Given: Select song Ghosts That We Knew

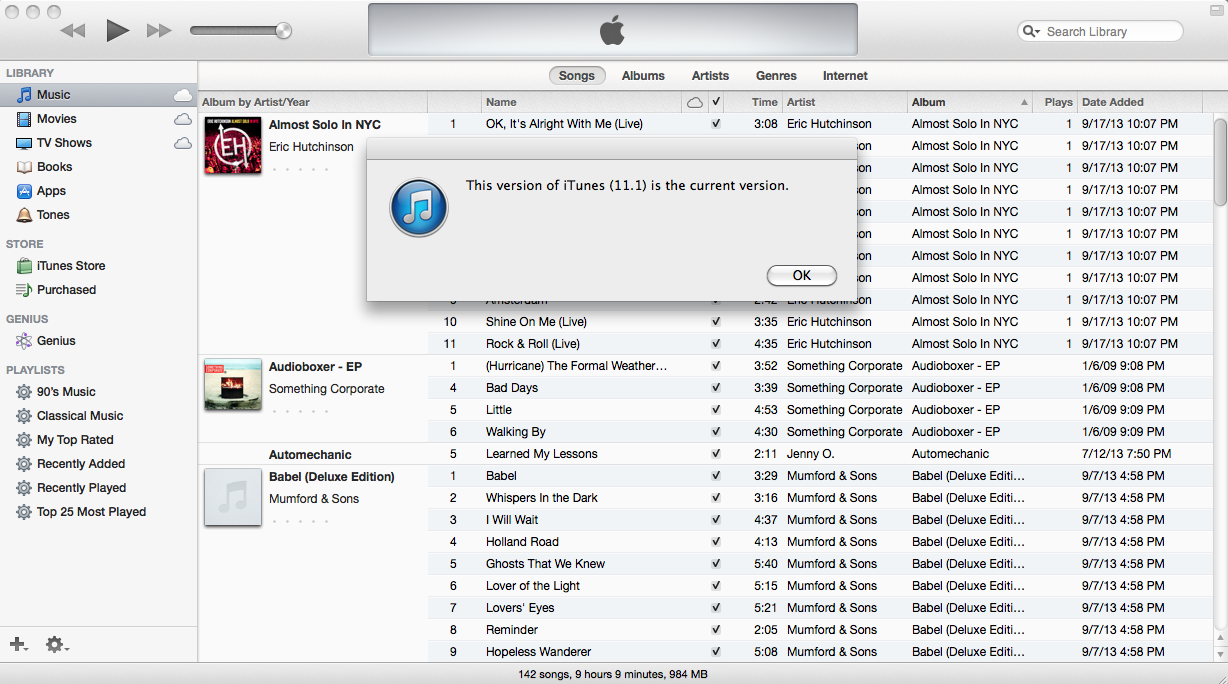Looking at the screenshot, I should click(x=545, y=564).
